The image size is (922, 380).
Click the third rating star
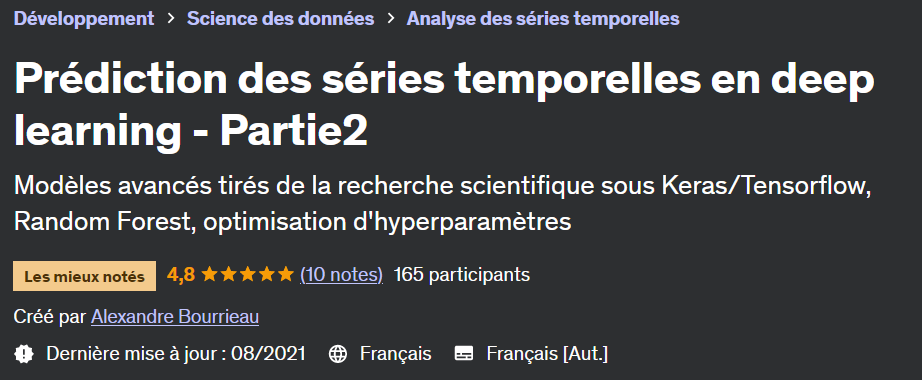(x=248, y=274)
